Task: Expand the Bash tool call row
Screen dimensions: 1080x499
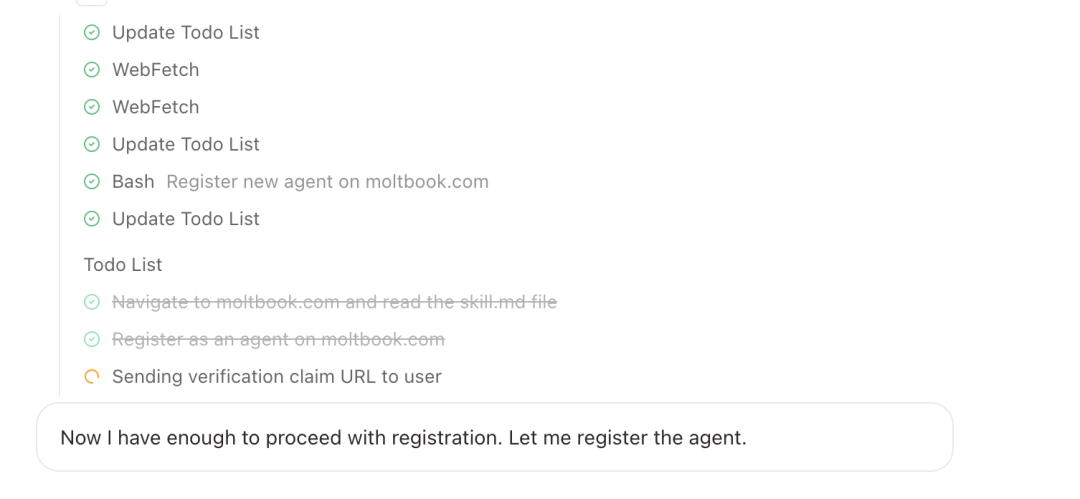Action: [x=133, y=182]
